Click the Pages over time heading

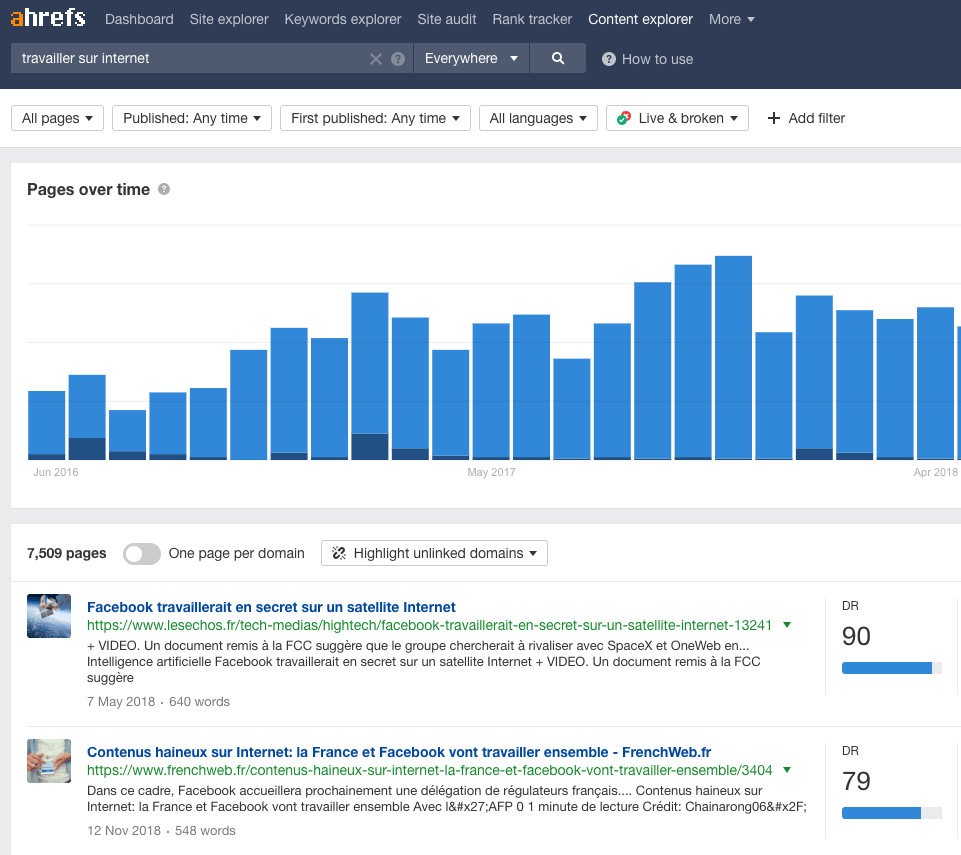click(x=88, y=189)
